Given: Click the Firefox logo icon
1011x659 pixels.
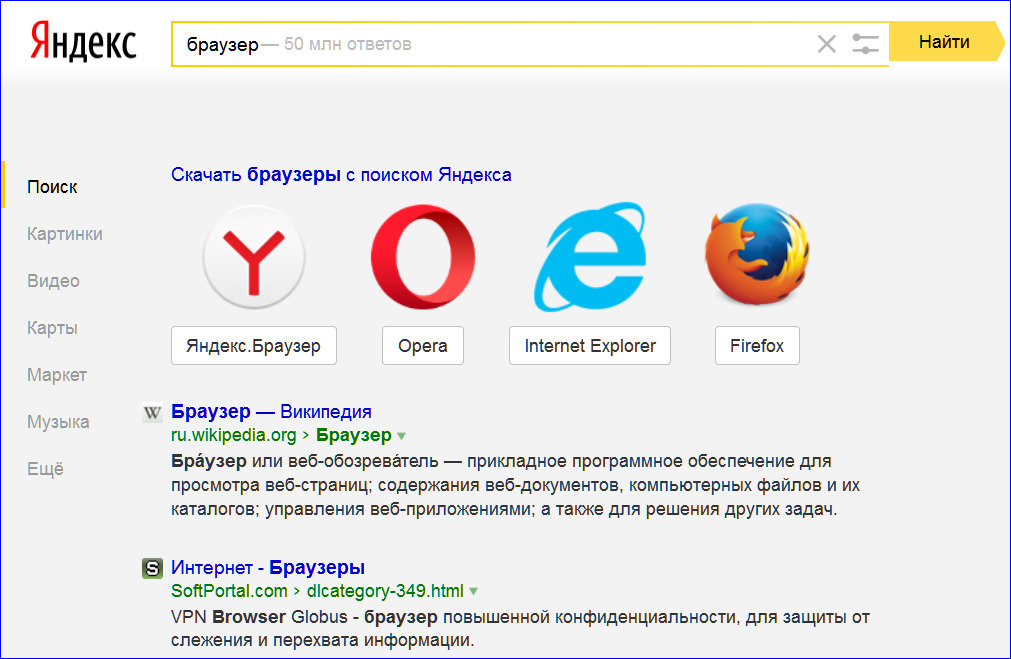Looking at the screenshot, I should click(x=757, y=254).
